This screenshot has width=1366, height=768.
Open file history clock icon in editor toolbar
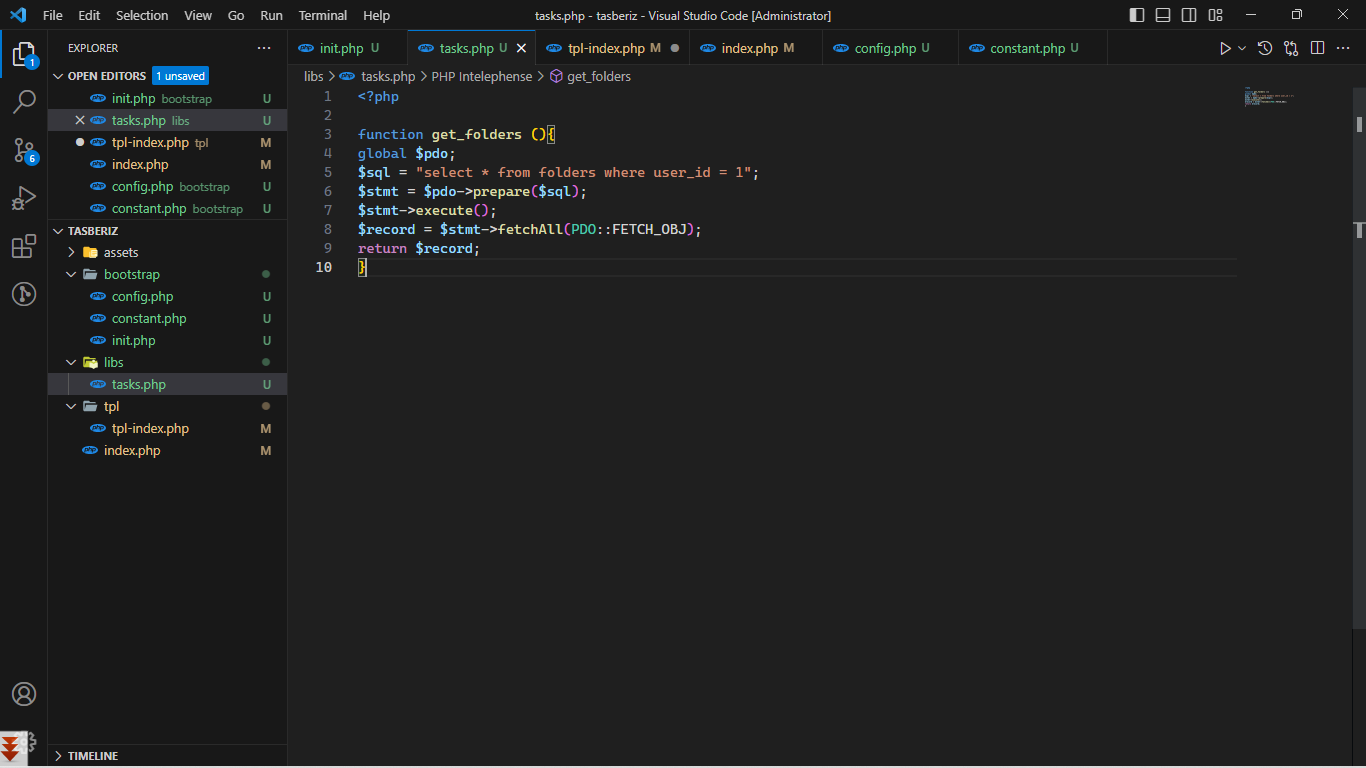point(1265,48)
